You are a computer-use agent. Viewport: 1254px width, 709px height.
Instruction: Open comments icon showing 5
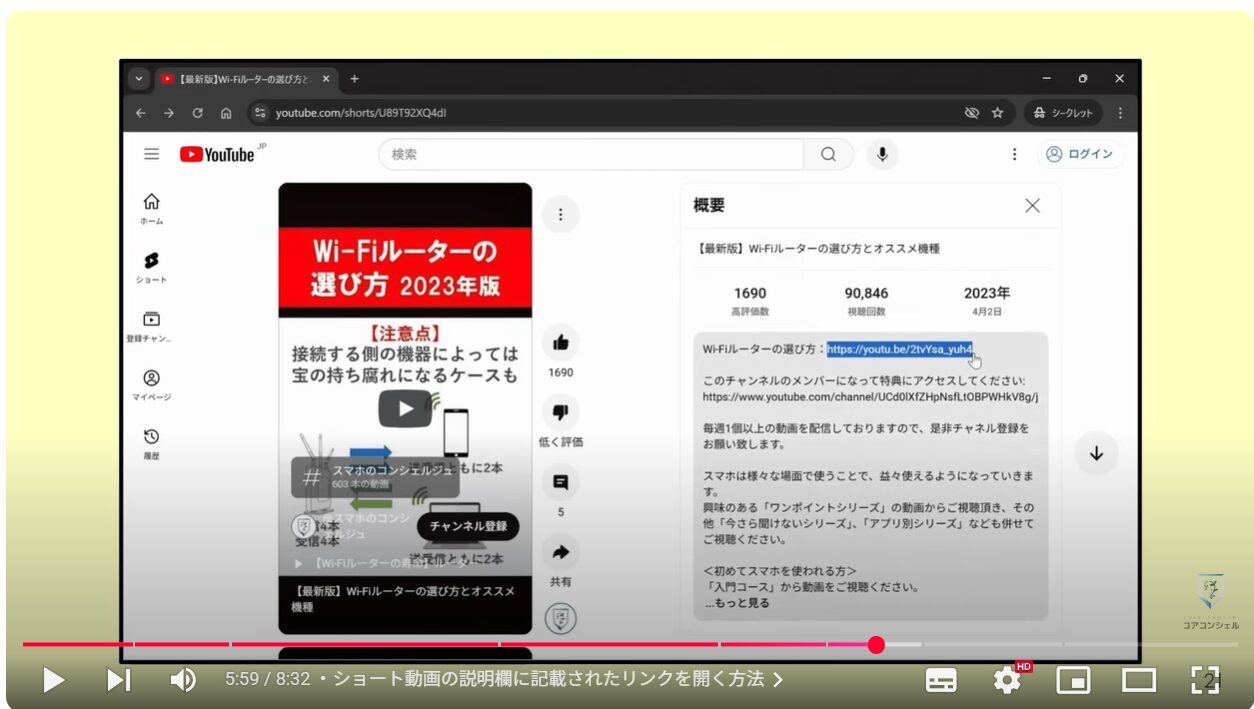[x=560, y=482]
